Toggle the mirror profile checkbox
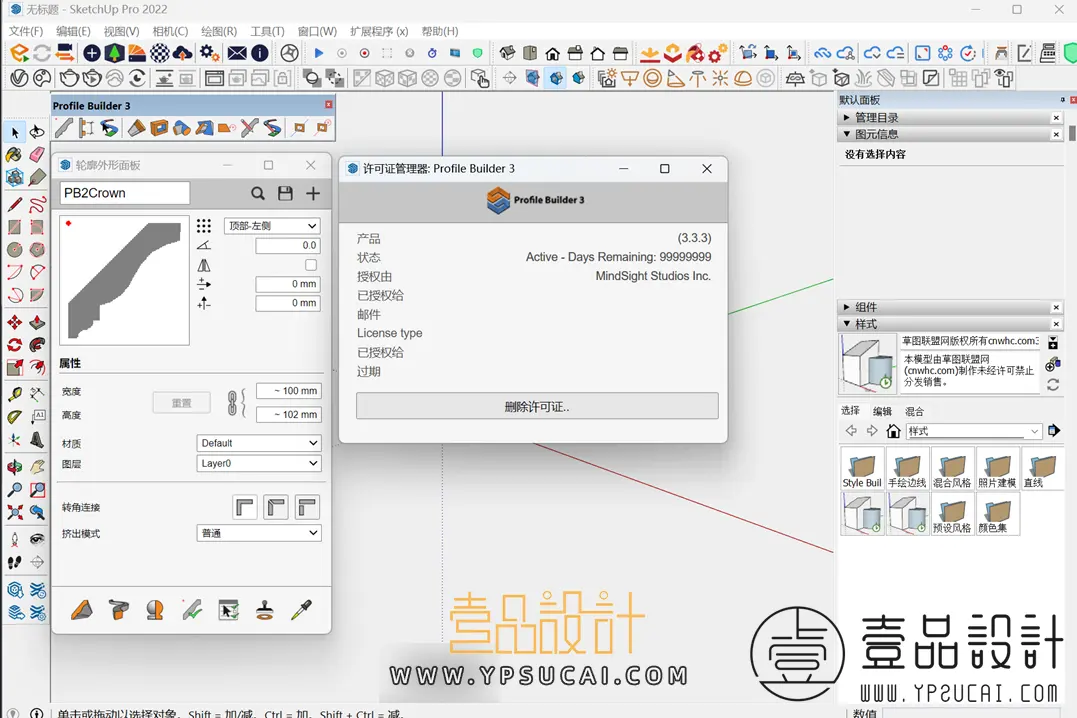Viewport: 1077px width, 718px height. click(x=311, y=265)
